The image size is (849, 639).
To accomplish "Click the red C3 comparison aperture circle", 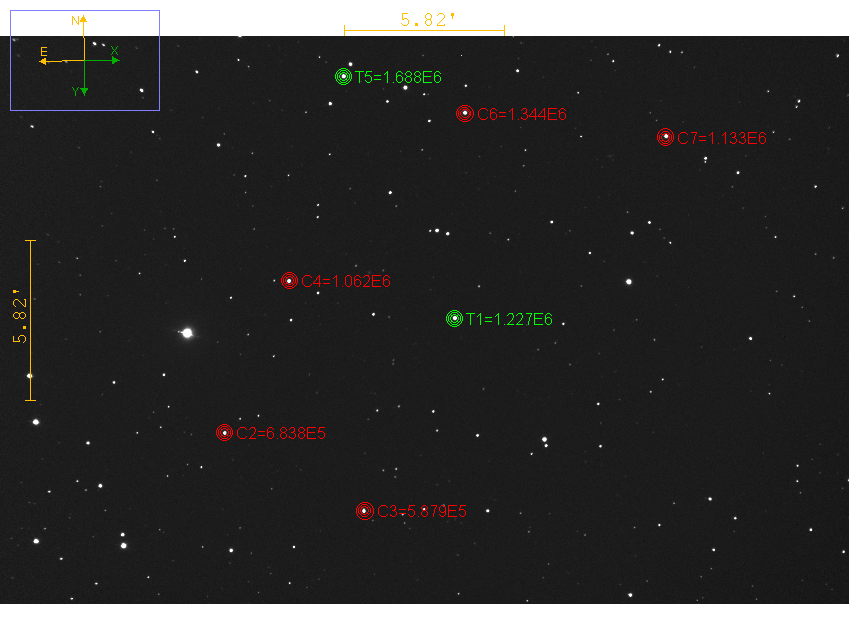I will (x=364, y=511).
